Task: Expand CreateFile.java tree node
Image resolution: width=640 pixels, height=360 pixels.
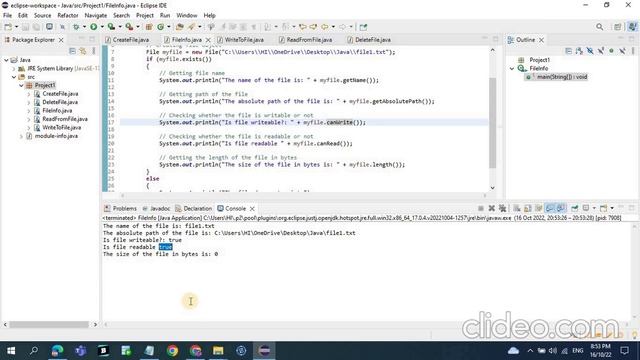Action: pos(29,94)
